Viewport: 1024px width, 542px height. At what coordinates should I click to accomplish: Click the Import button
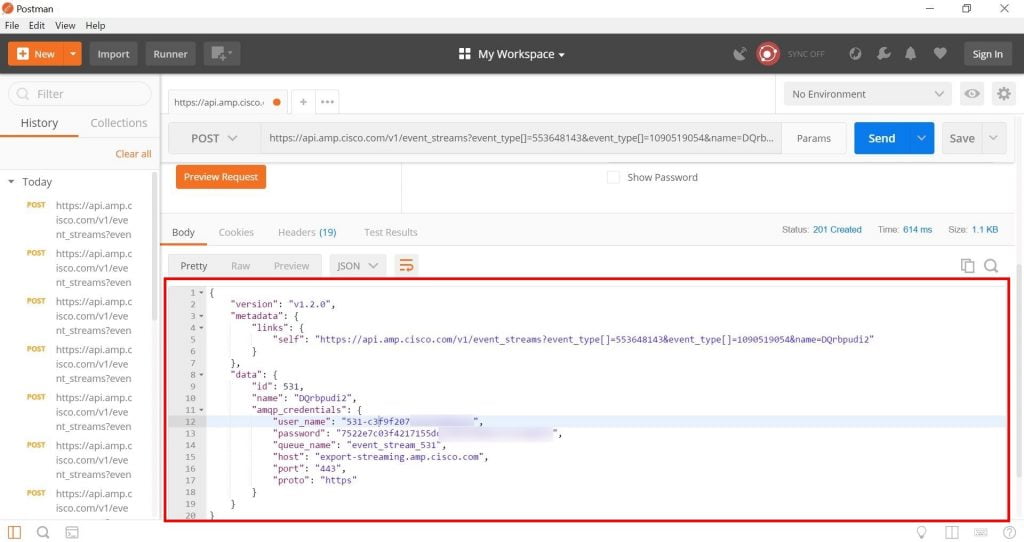click(x=113, y=54)
